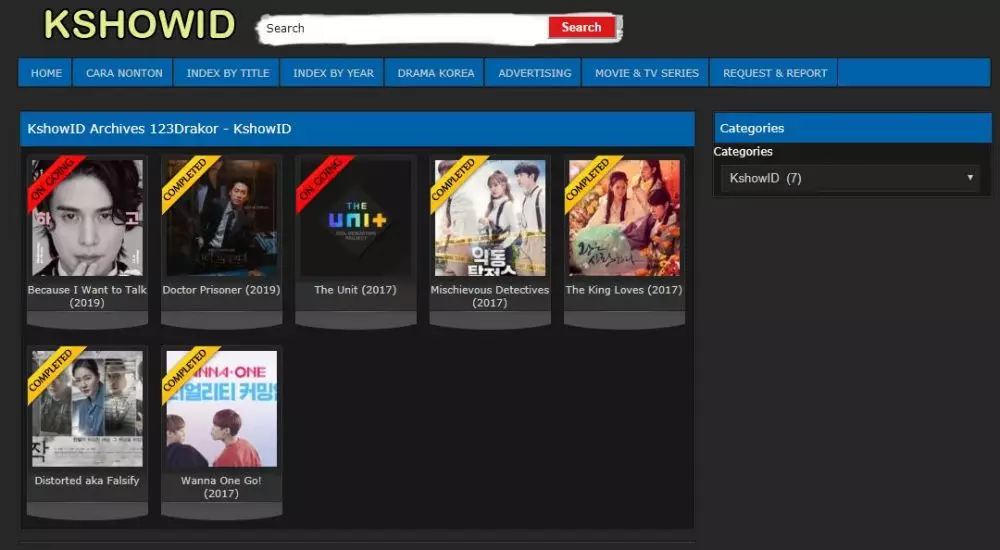Viewport: 1000px width, 550px height.
Task: Click The Unit (2017) title link
Action: pos(355,290)
